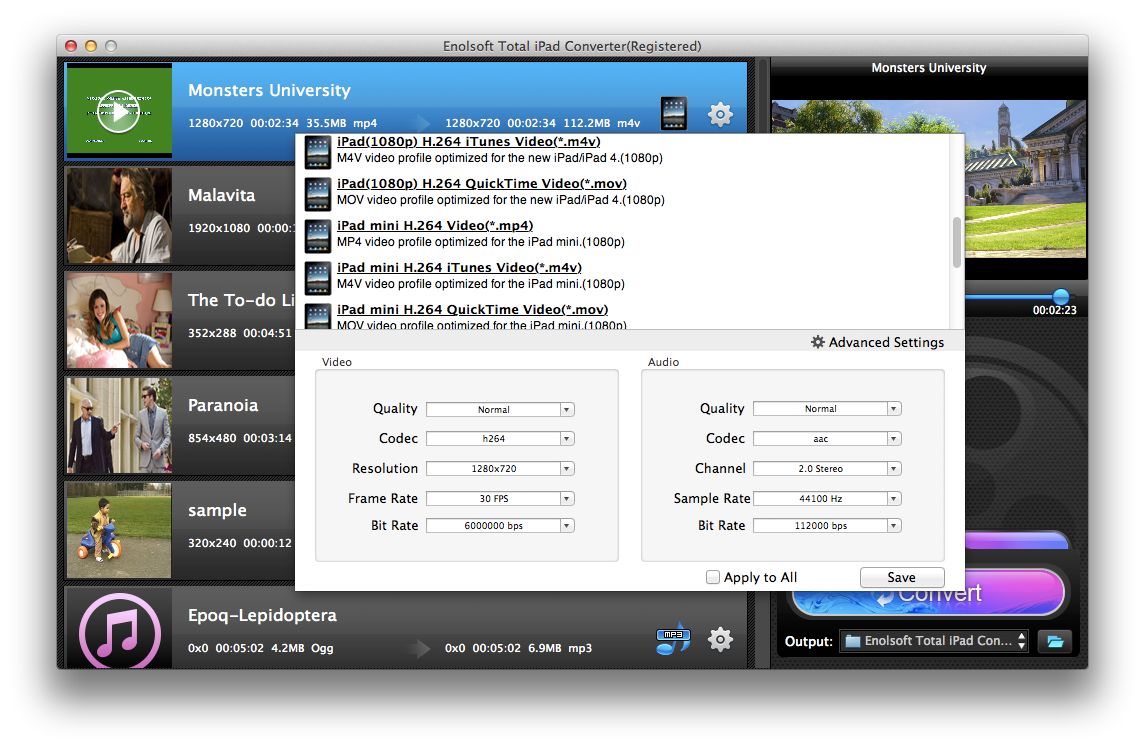Click the Paranoia title text

click(223, 405)
